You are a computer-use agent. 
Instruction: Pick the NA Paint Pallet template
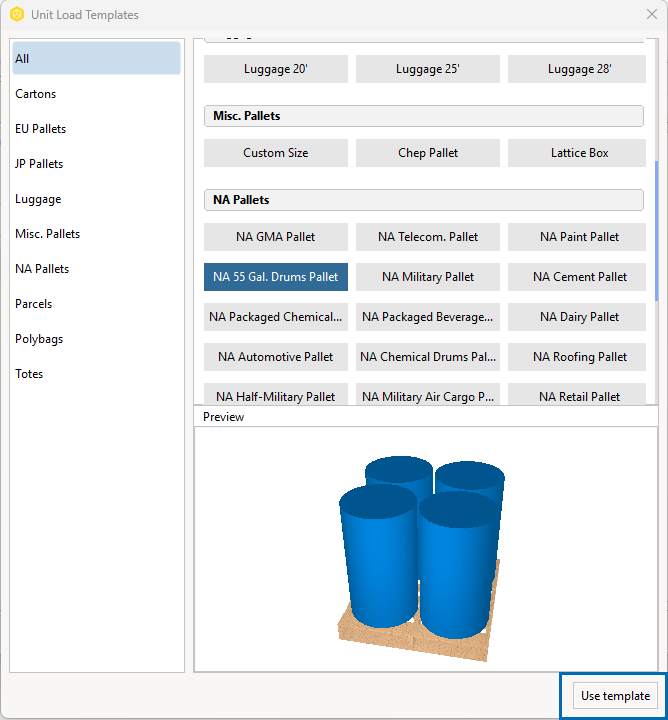pos(577,237)
